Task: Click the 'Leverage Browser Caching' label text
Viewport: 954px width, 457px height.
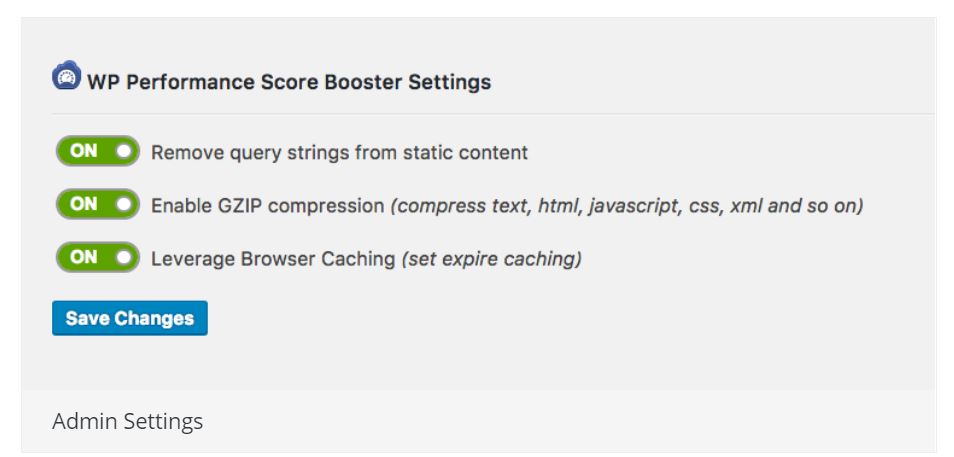Action: 273,259
